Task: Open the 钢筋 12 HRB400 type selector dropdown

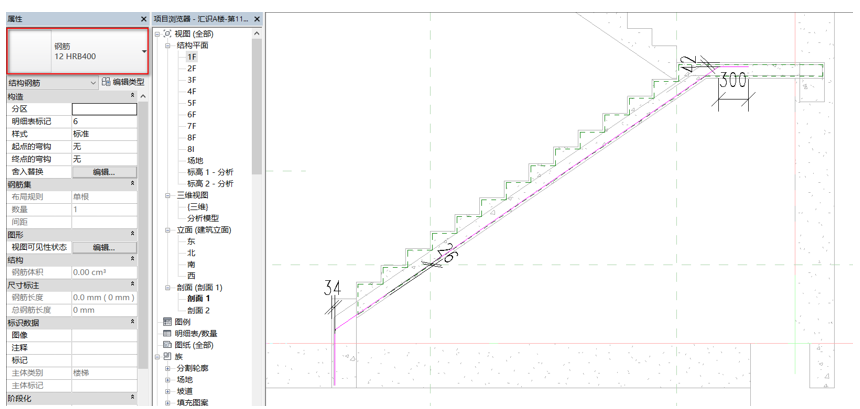Action: (144, 51)
